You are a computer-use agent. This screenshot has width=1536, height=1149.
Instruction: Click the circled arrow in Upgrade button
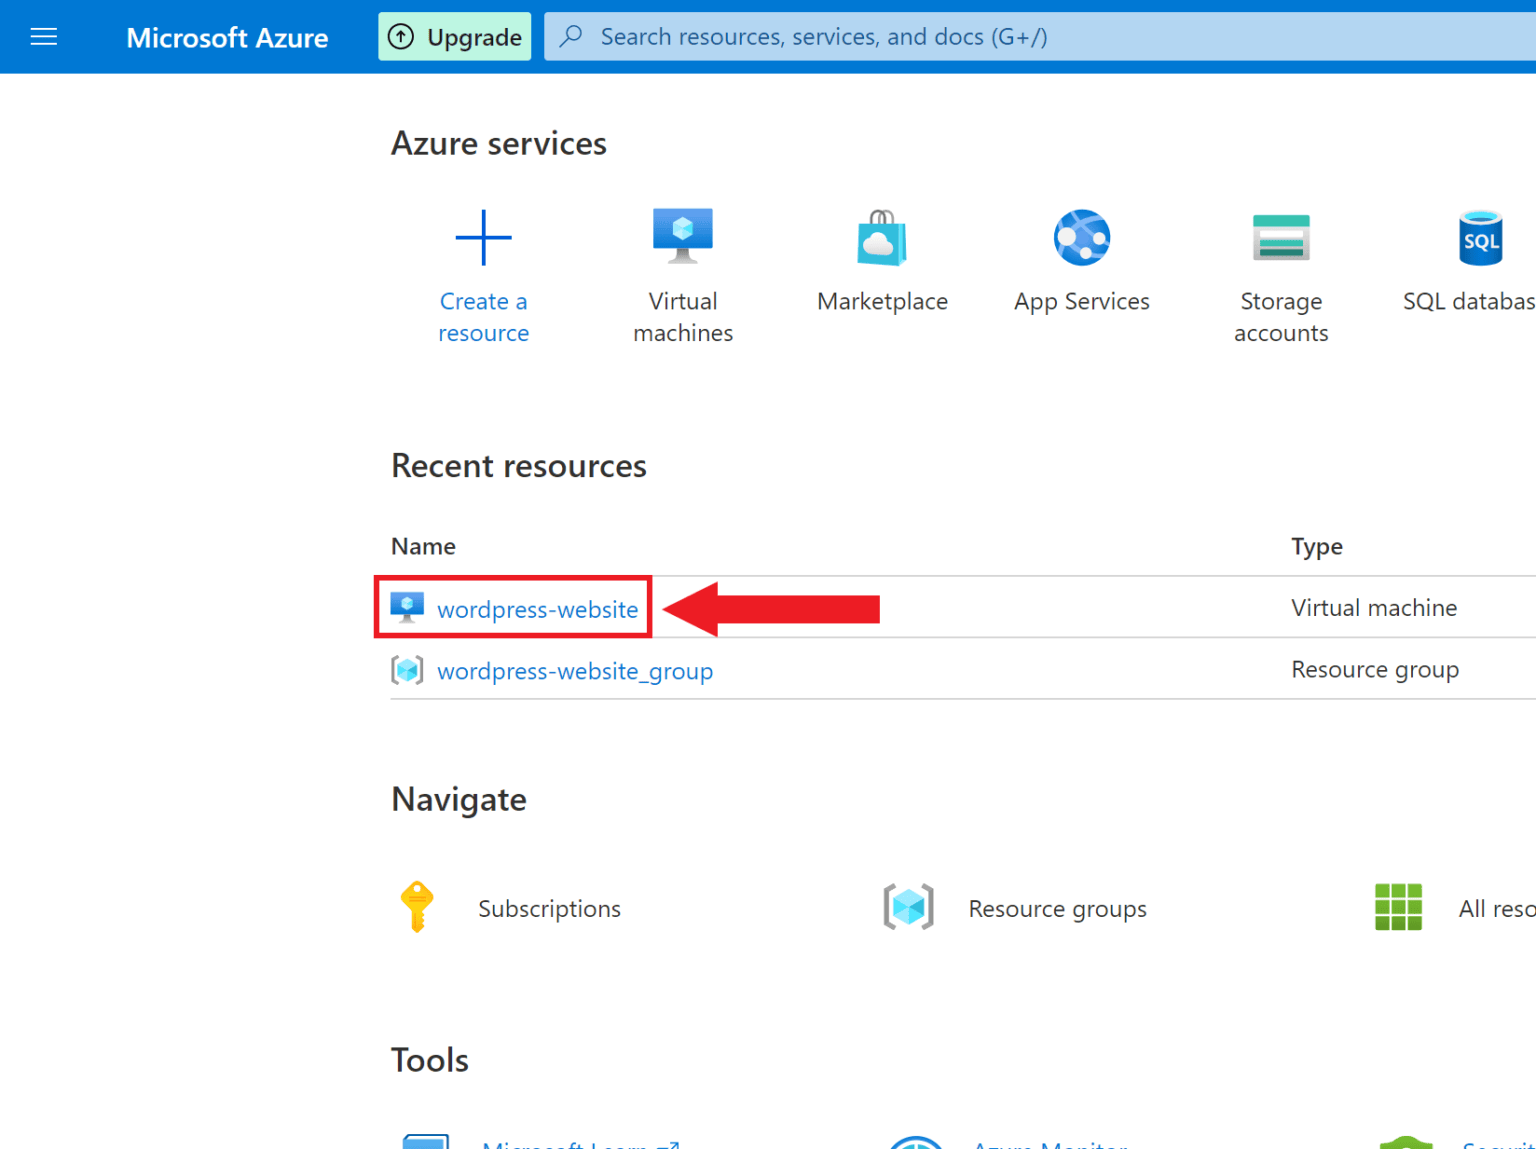pos(401,37)
